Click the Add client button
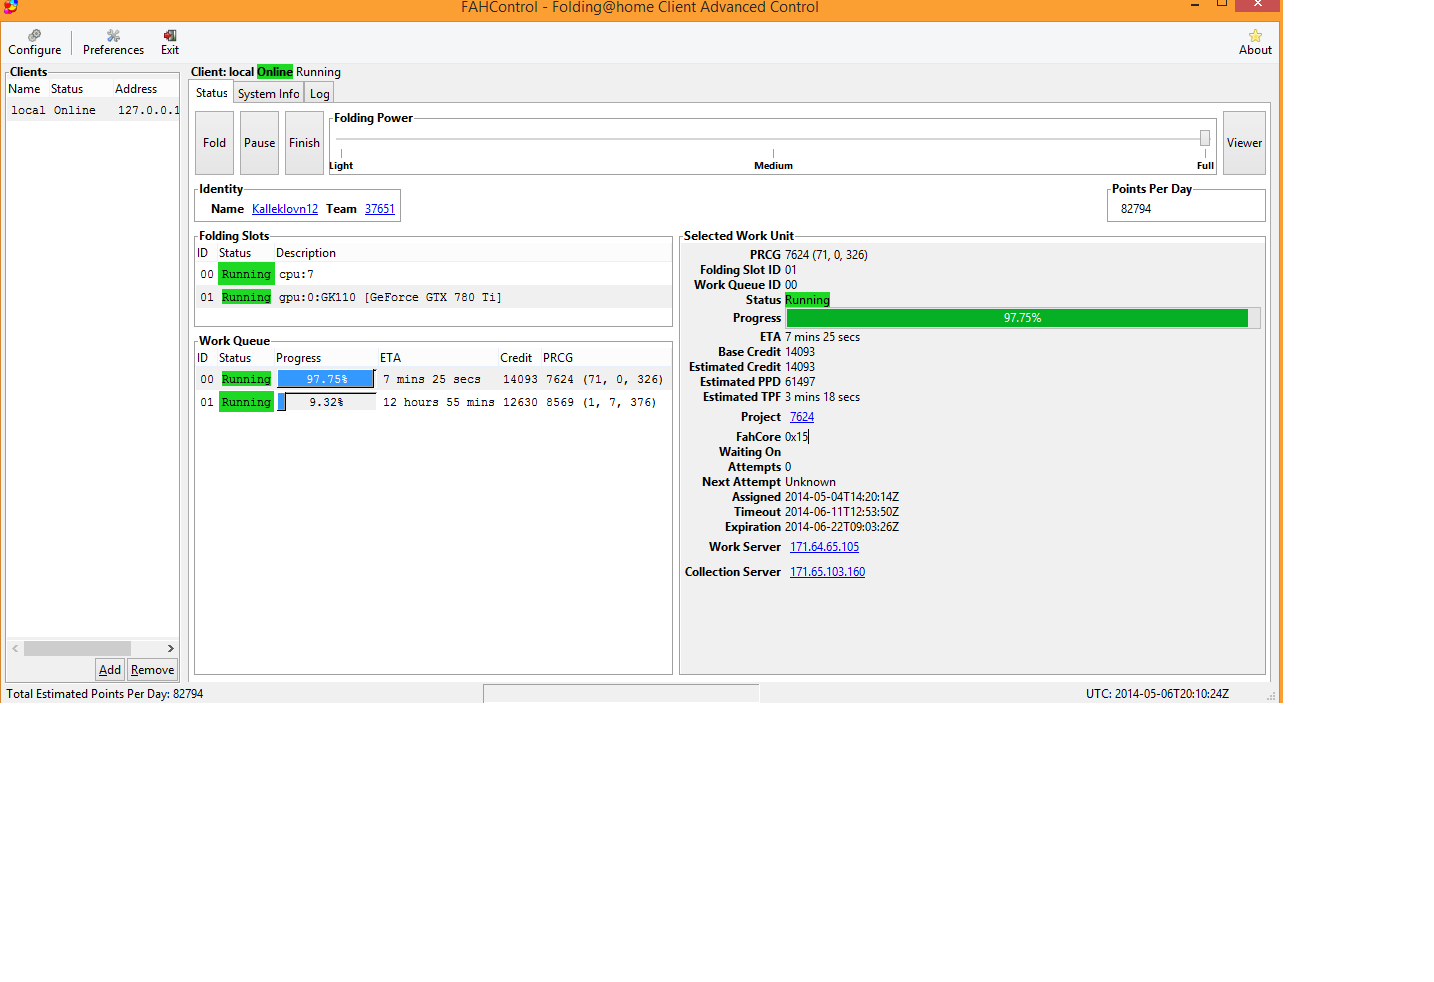 pyautogui.click(x=110, y=670)
